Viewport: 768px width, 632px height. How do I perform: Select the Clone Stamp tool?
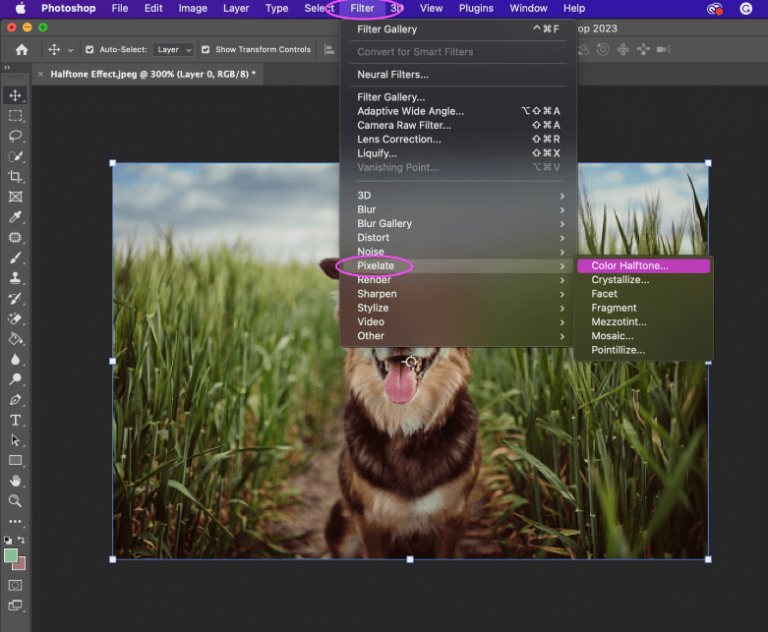[x=15, y=278]
